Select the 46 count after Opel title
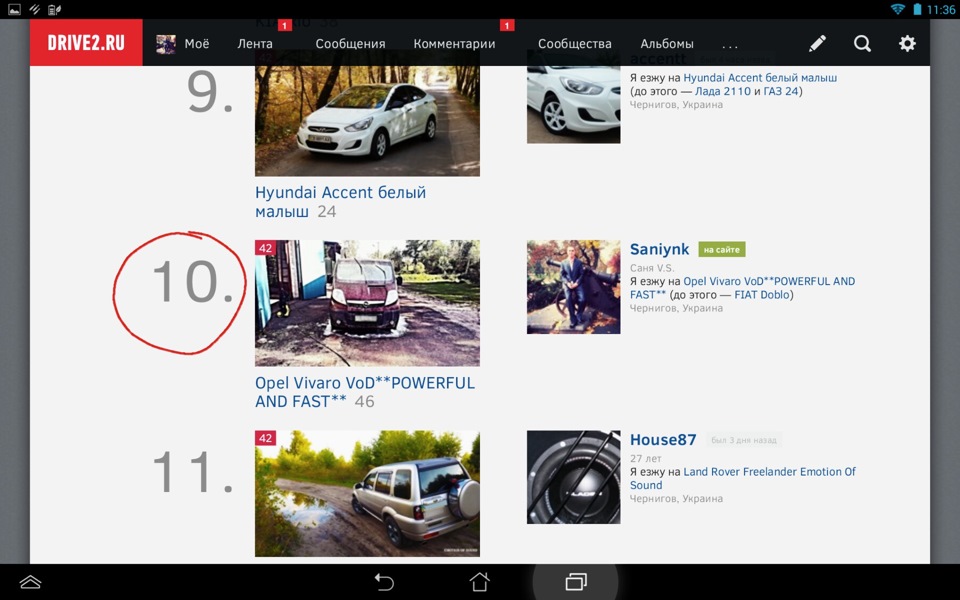 coord(364,402)
